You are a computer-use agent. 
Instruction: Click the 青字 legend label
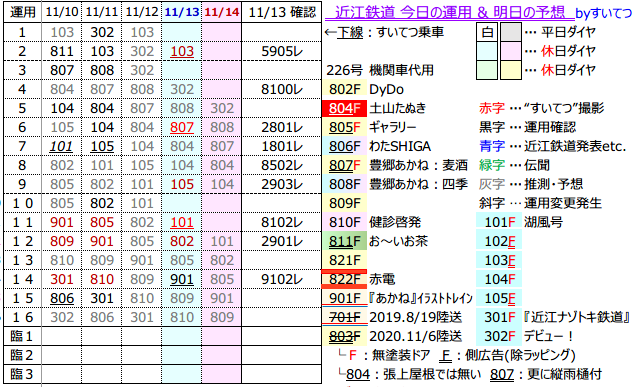(492, 146)
